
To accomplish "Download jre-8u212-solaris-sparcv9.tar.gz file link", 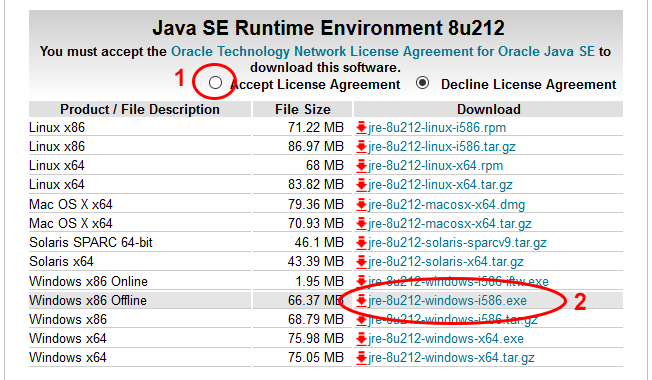I will (x=457, y=242).
